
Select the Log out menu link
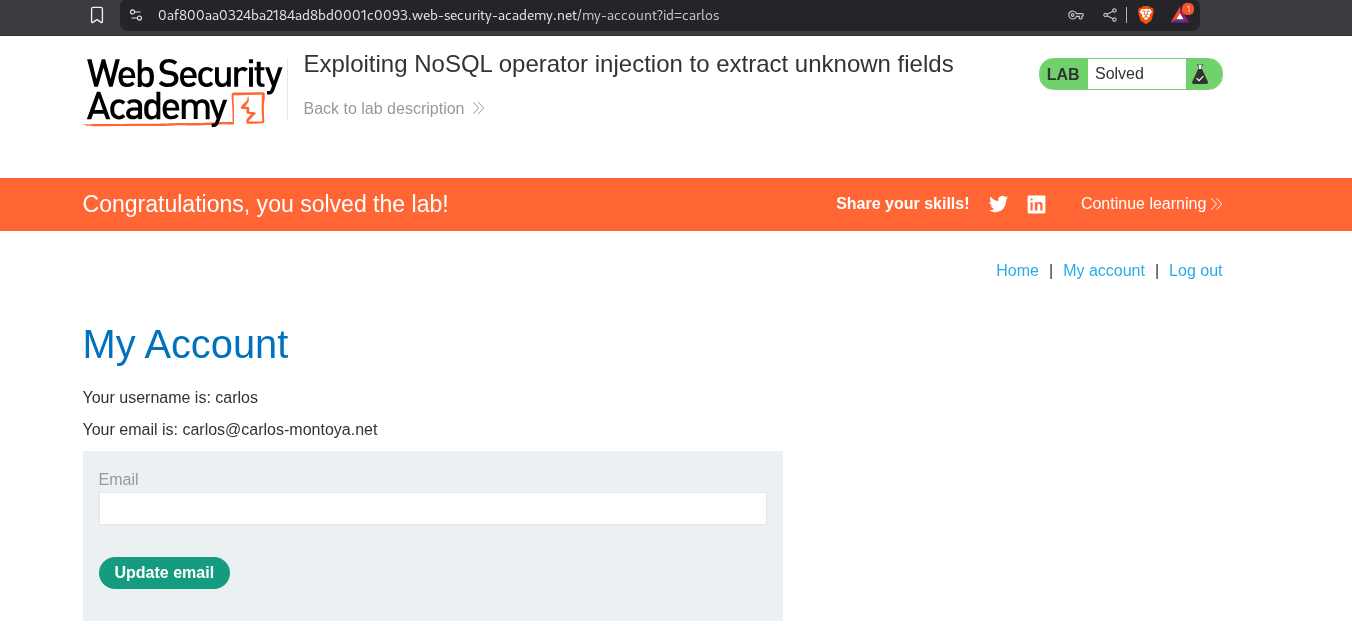click(1195, 271)
